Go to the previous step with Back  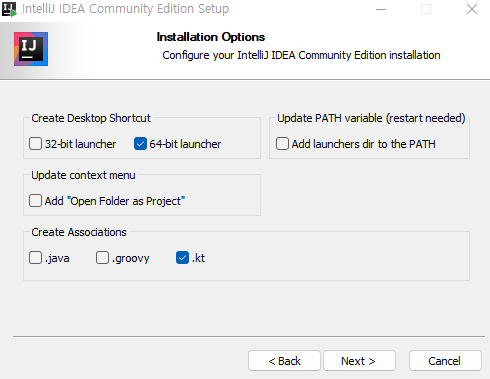[284, 361]
